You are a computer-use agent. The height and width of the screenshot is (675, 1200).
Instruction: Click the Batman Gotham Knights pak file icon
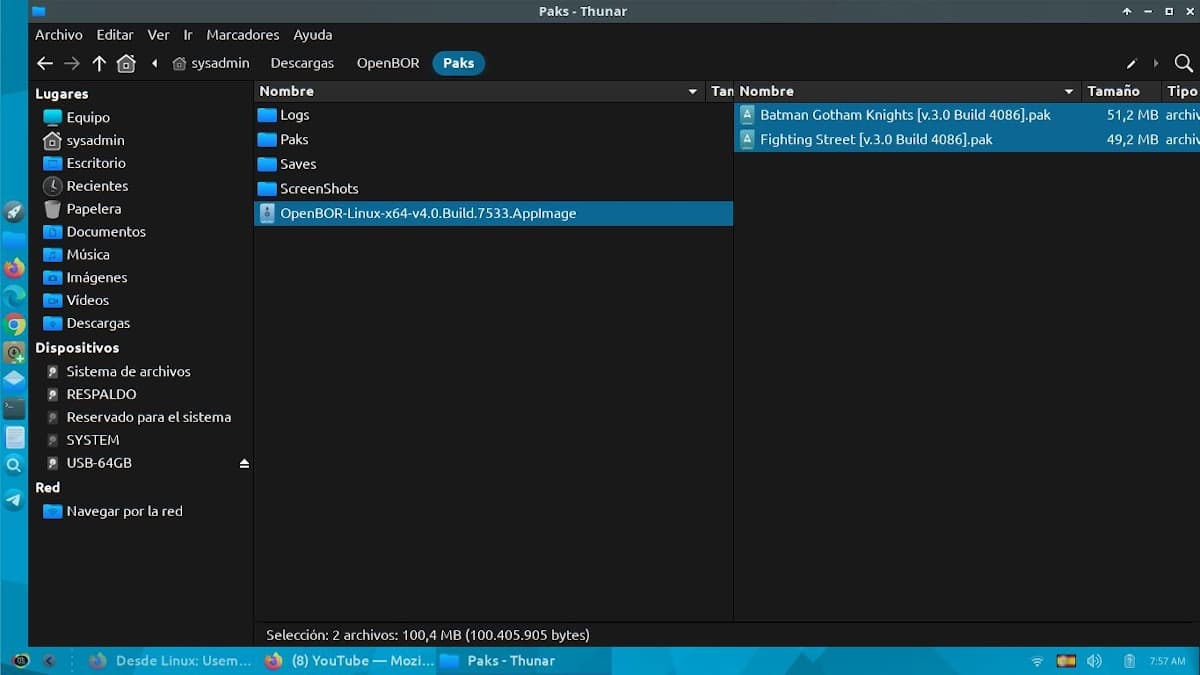(x=747, y=115)
